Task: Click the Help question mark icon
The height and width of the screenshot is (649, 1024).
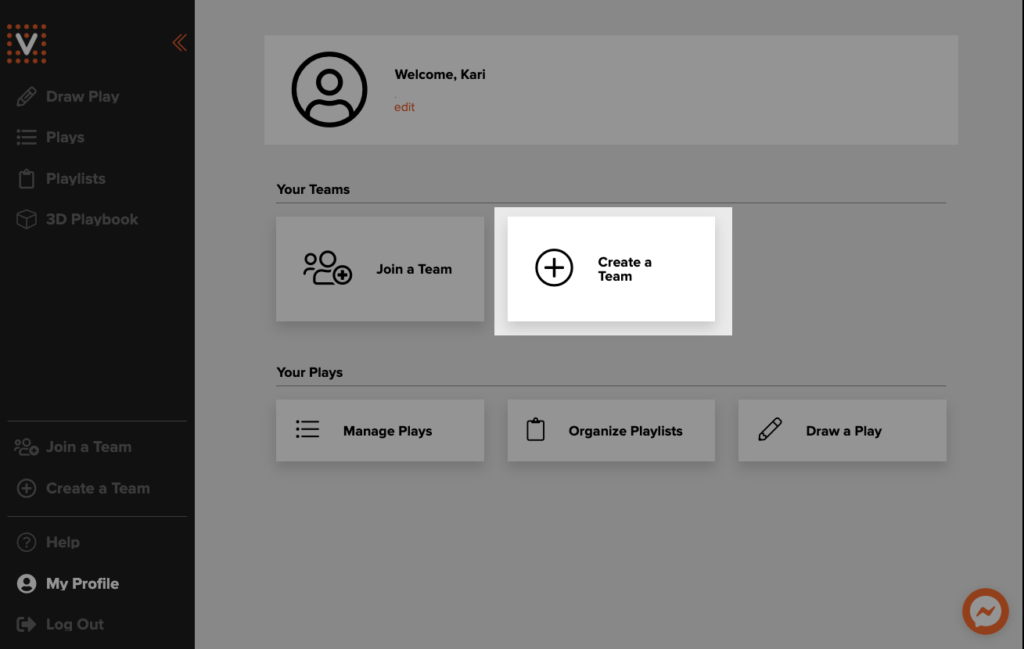Action: [26, 543]
